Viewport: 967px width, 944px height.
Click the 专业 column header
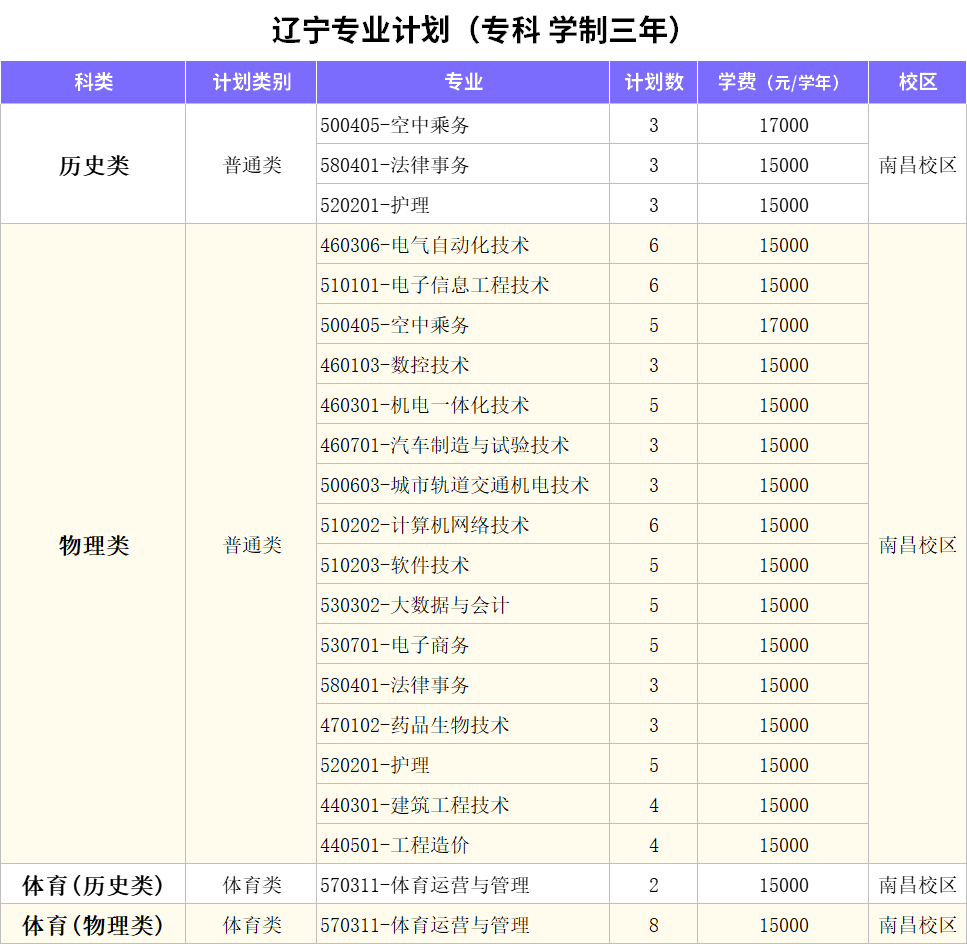[x=463, y=82]
